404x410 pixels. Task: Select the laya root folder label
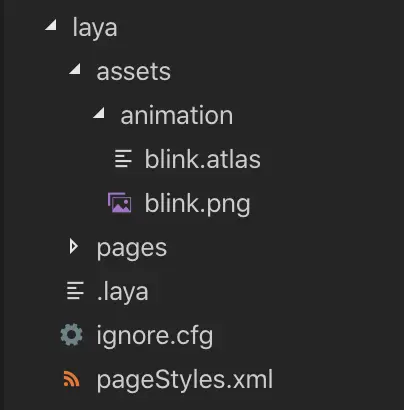click(x=95, y=28)
